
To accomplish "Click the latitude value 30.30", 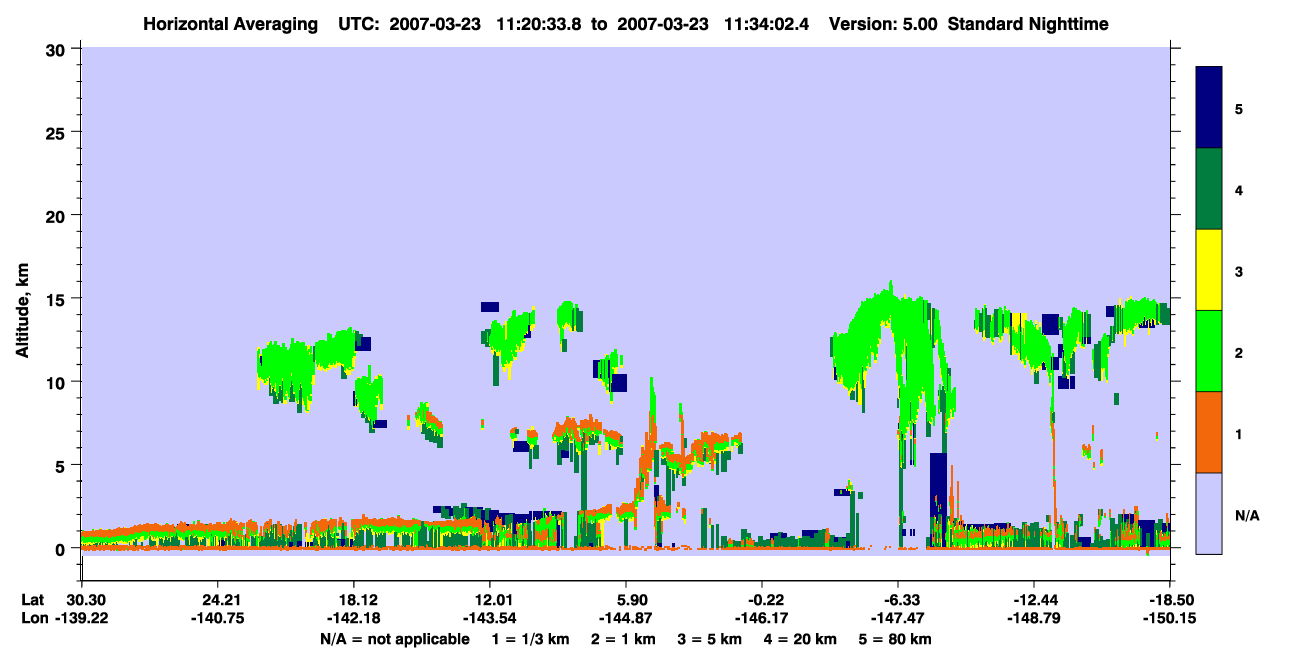I will [x=81, y=600].
